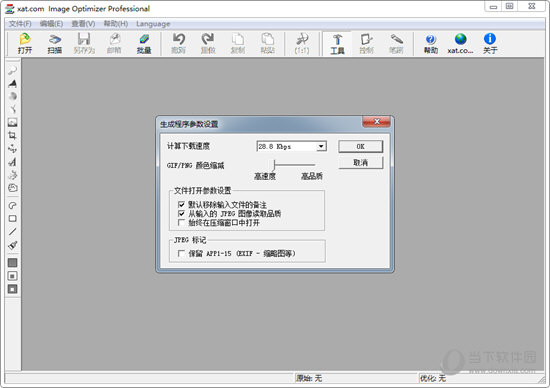Click the 原始: 无 status bar field
Image resolution: width=550 pixels, height=388 pixels.
click(356, 378)
